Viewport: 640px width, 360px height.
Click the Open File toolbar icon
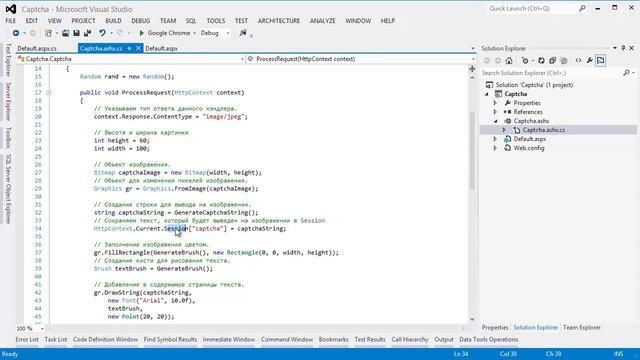(65, 33)
